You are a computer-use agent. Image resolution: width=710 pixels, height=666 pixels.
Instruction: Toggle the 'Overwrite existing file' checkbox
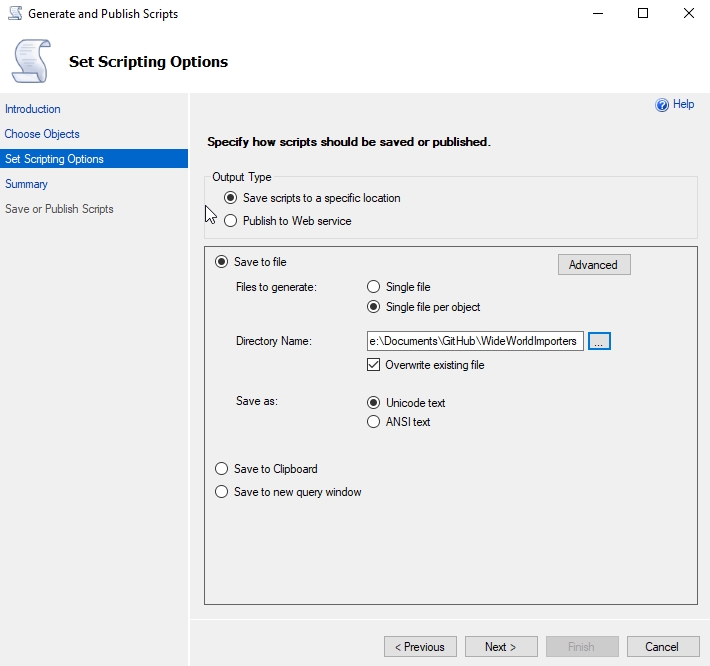coord(374,365)
